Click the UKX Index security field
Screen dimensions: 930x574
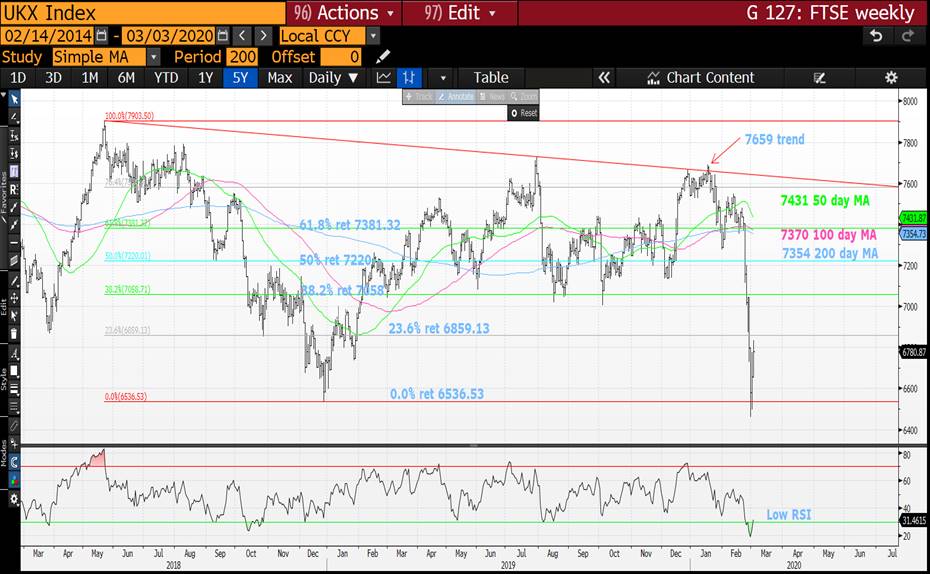pyautogui.click(x=142, y=12)
